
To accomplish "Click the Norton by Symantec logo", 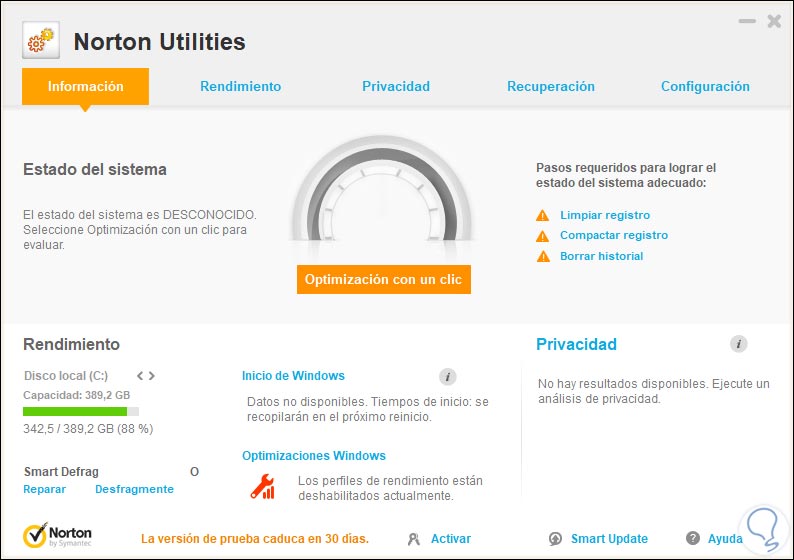I will (57, 536).
